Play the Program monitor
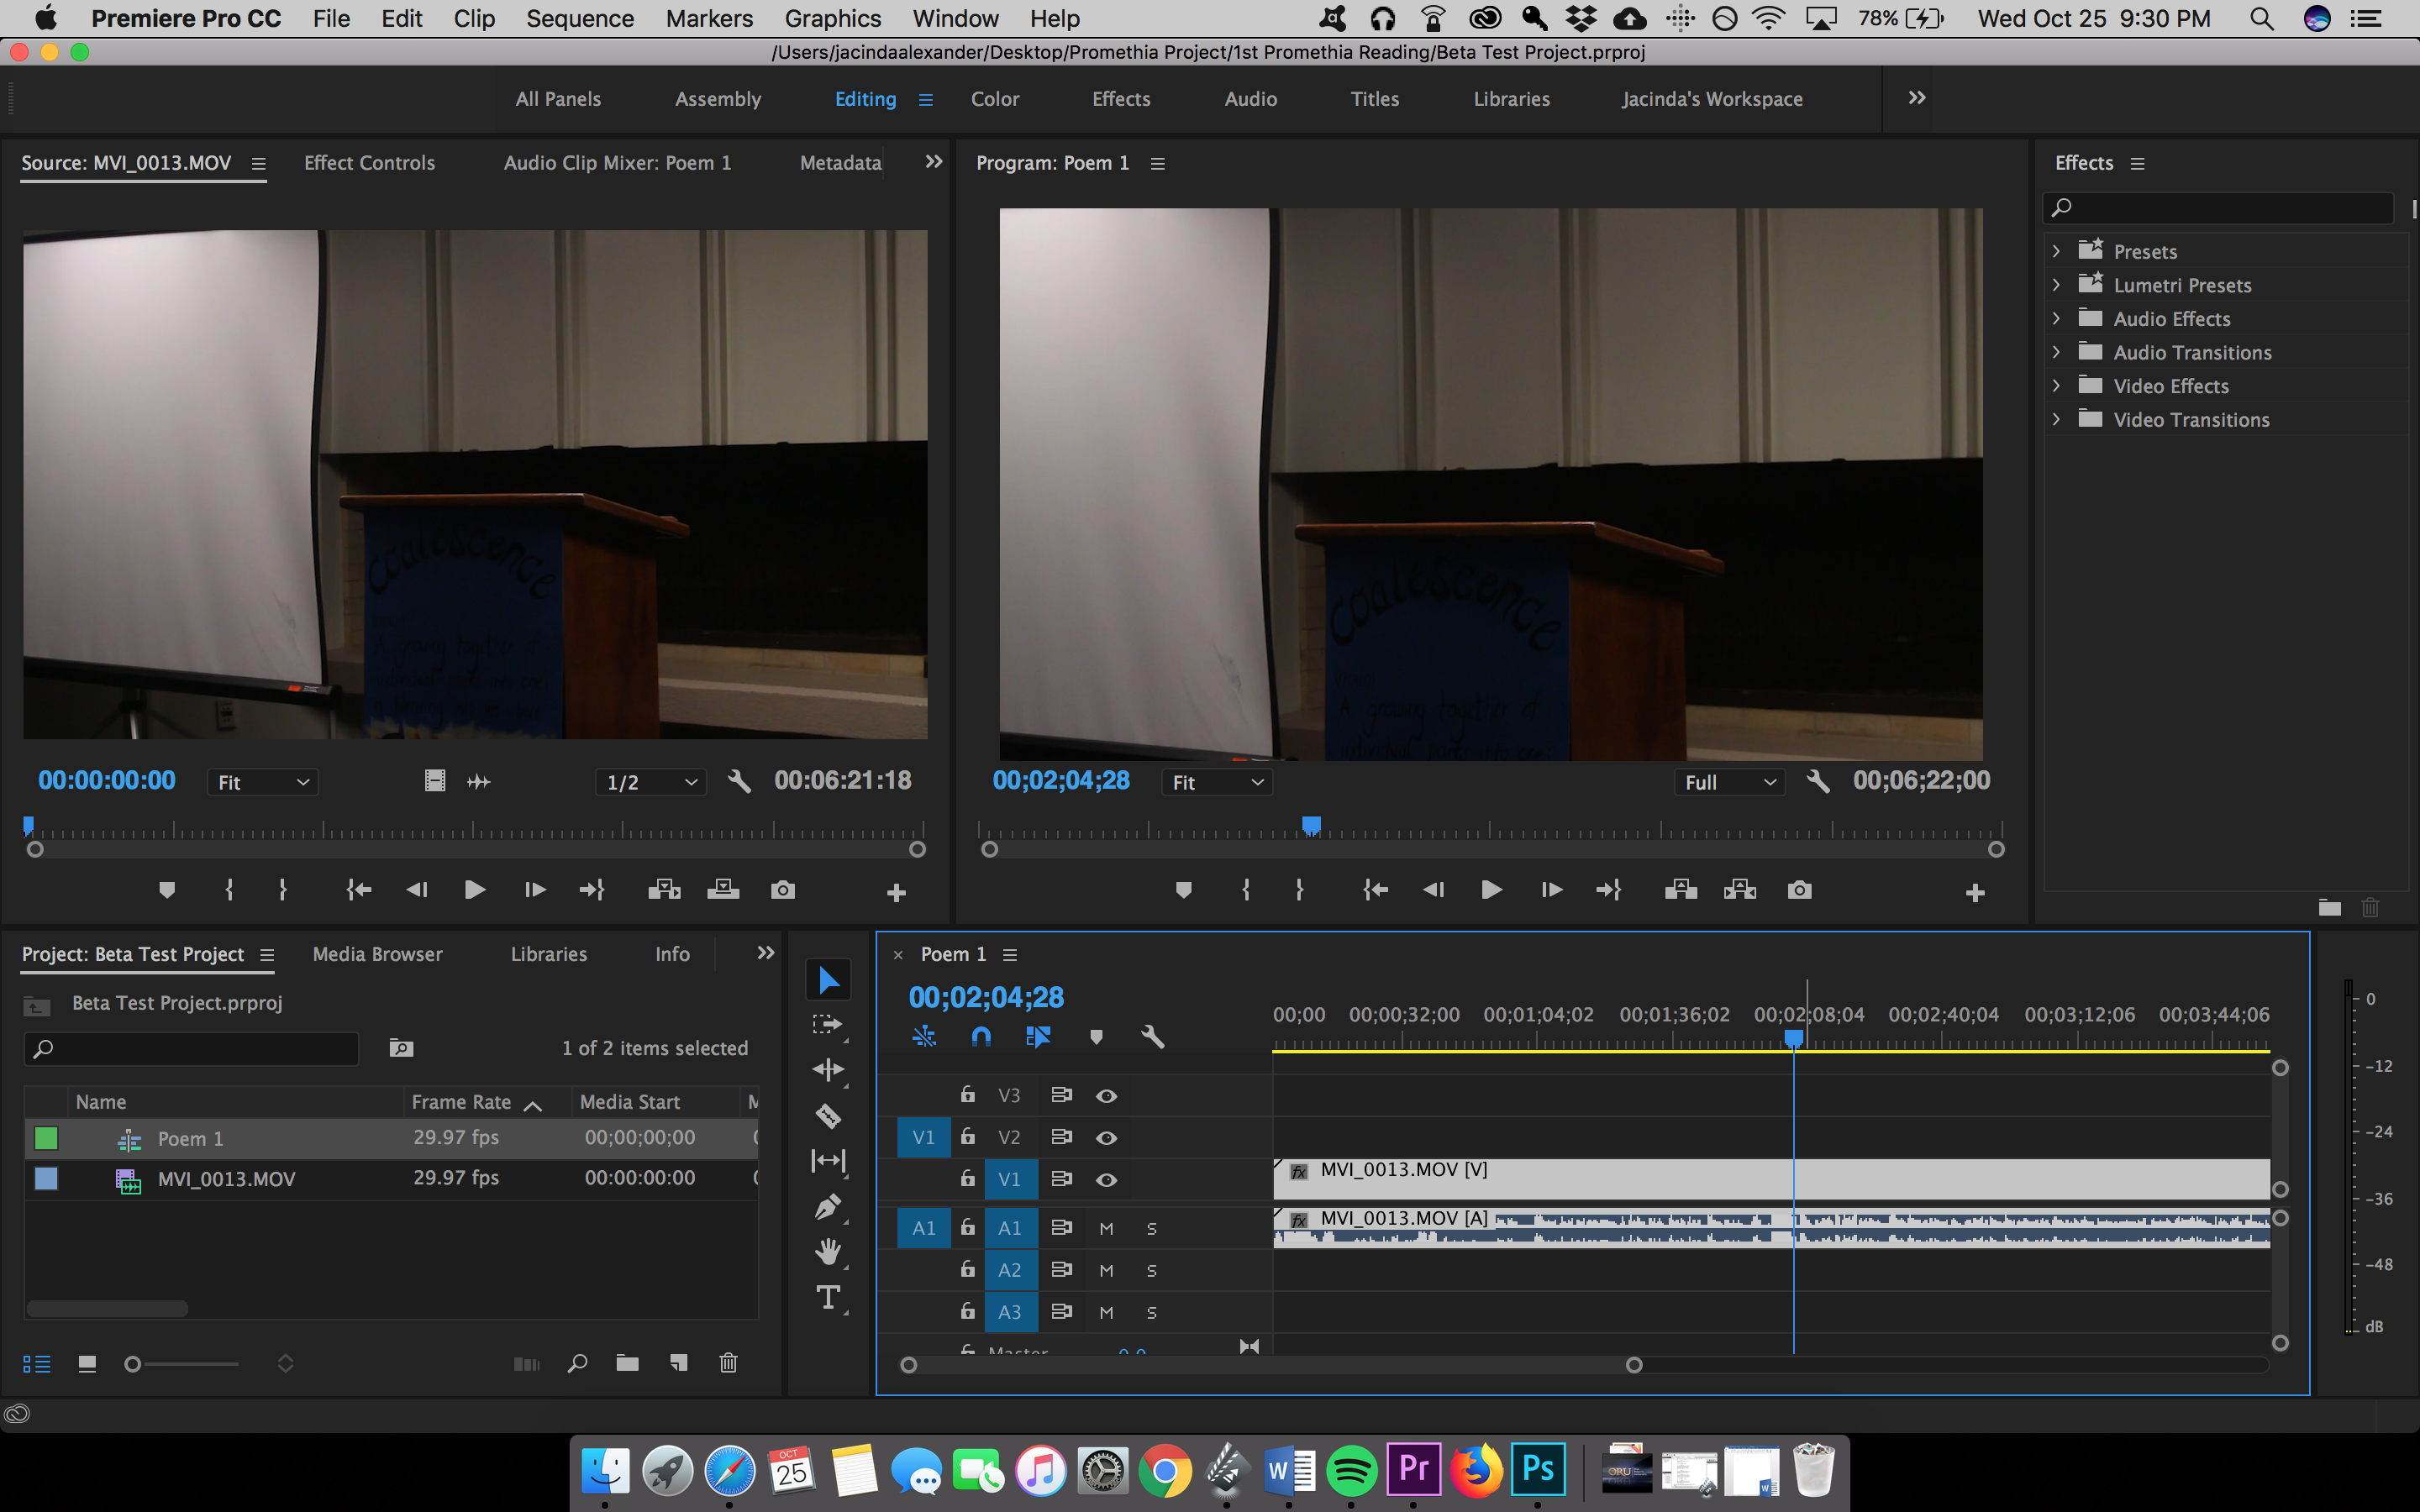The height and width of the screenshot is (1512, 2420). pyautogui.click(x=1491, y=890)
